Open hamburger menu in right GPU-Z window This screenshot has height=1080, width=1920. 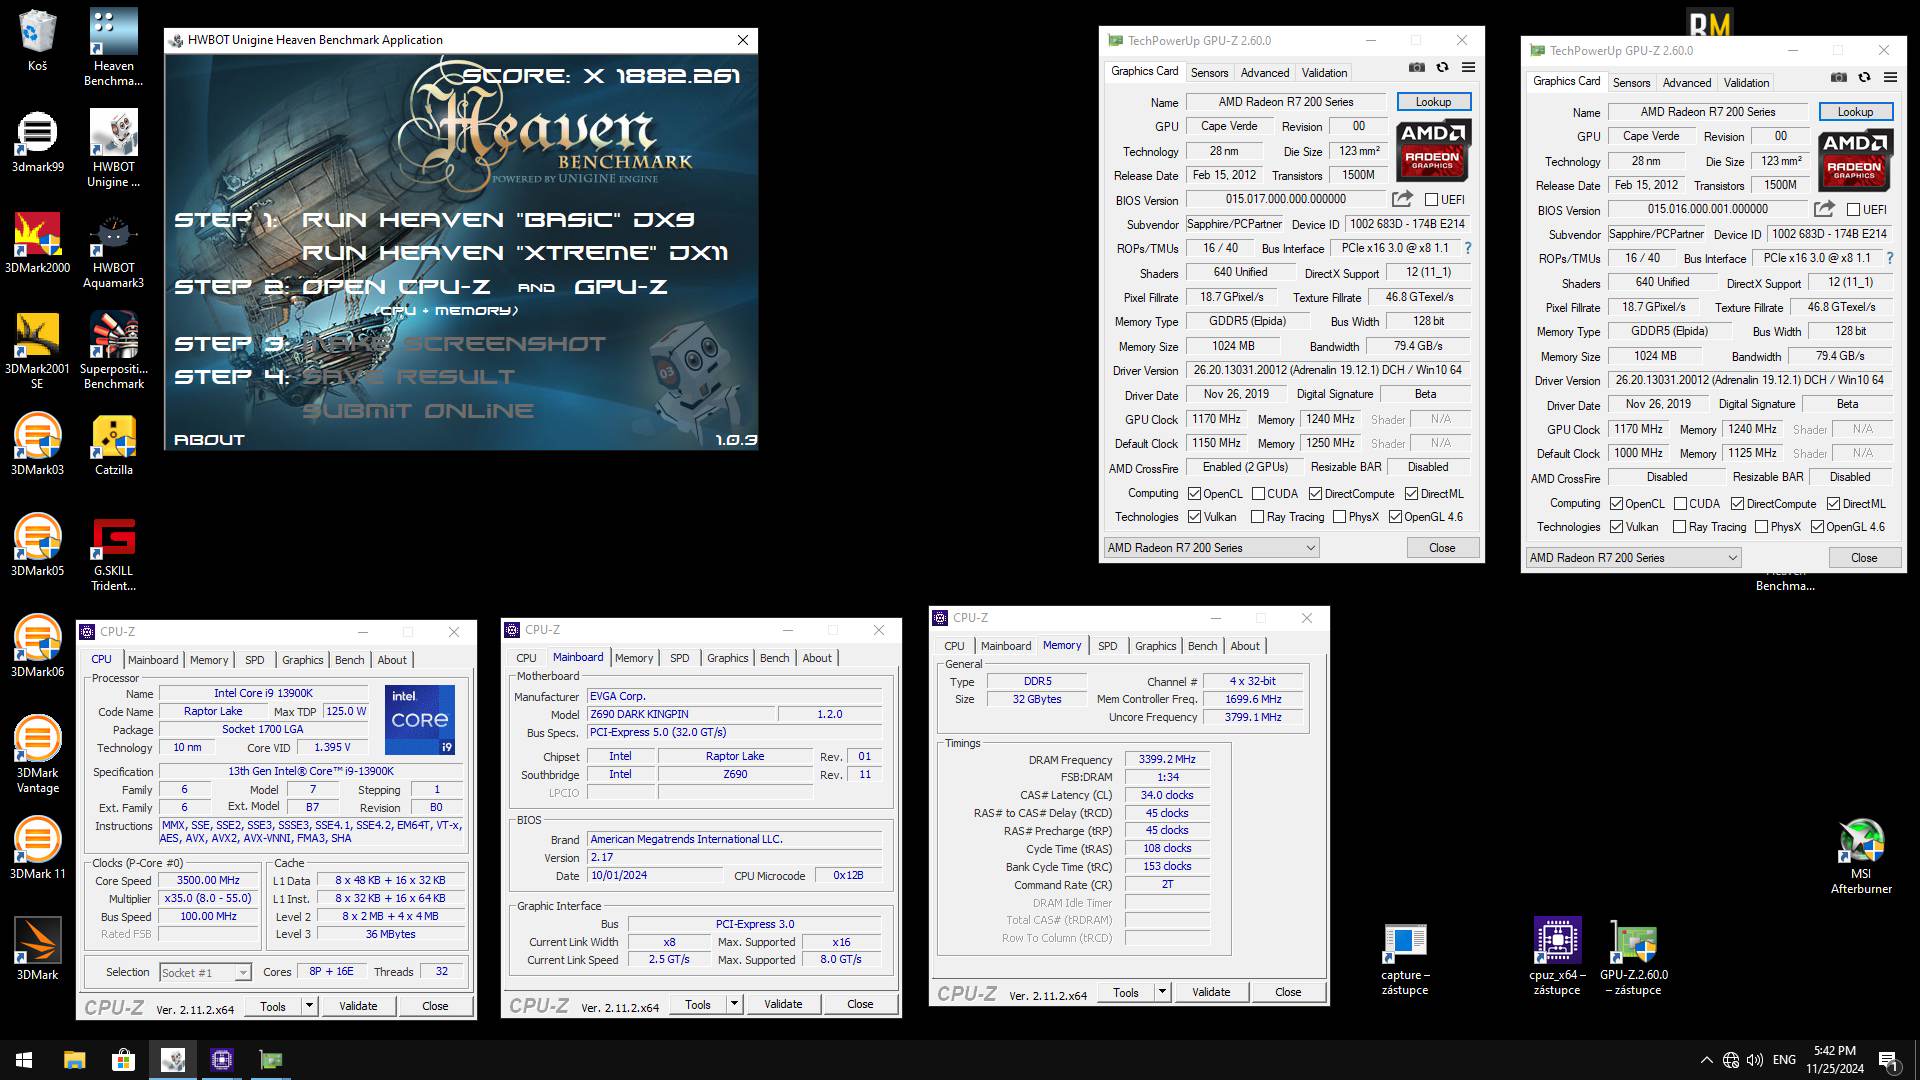(x=1890, y=77)
